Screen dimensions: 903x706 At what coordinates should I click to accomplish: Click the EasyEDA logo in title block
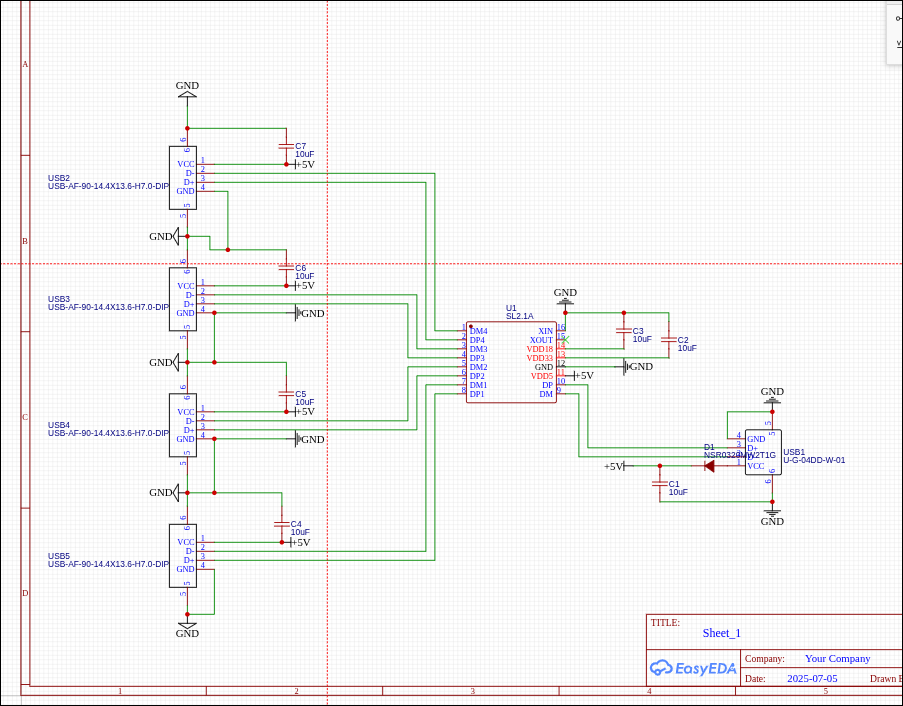[x=693, y=668]
